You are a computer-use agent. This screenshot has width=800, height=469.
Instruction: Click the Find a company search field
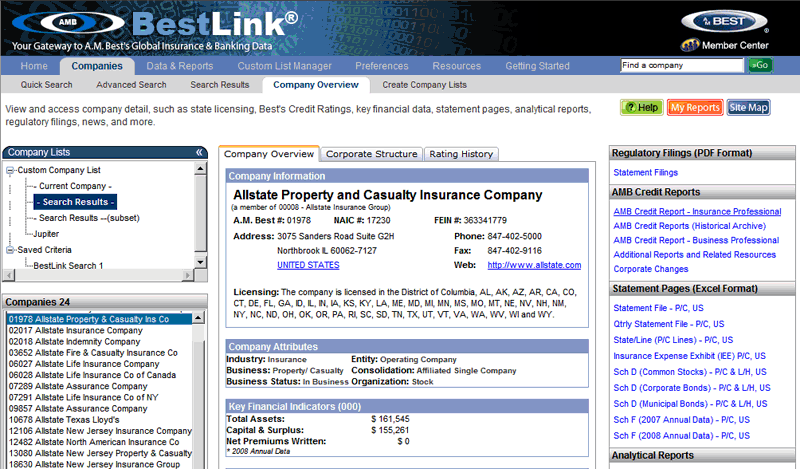[x=682, y=65]
